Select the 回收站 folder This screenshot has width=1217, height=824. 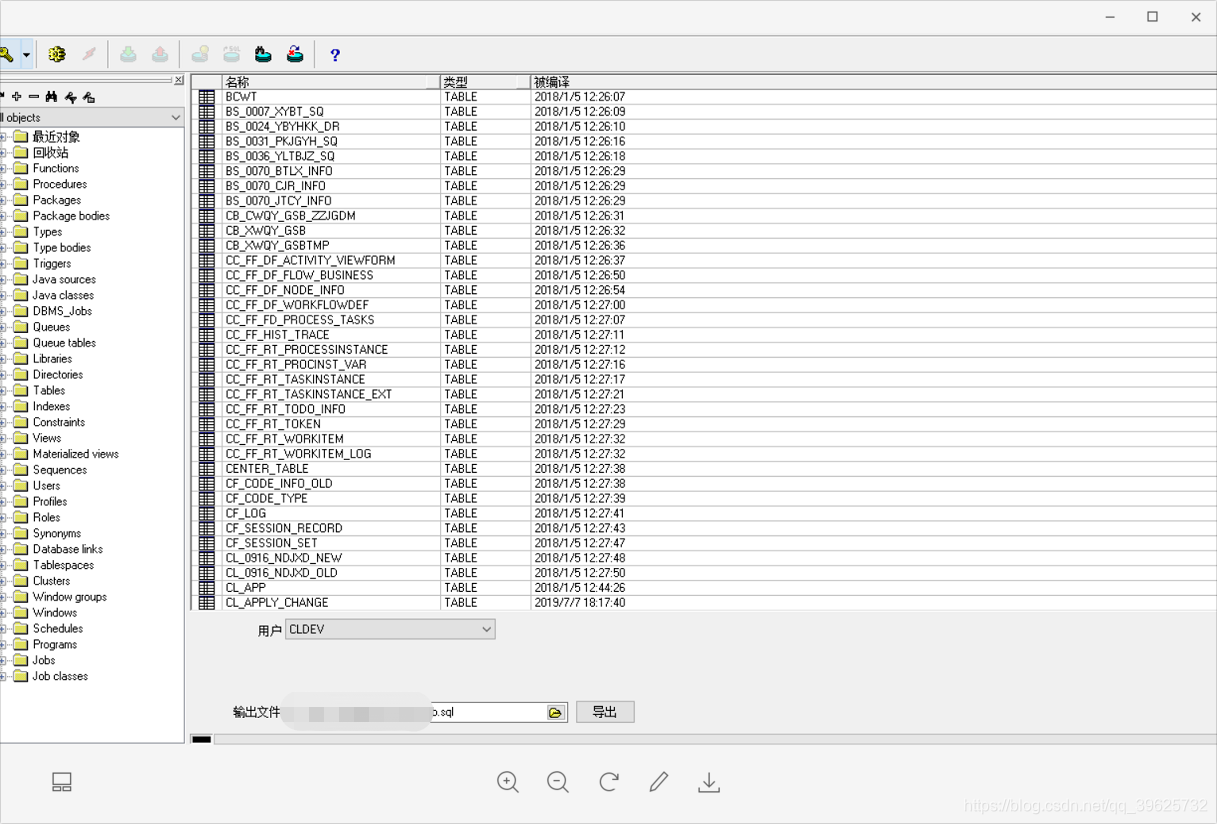coord(50,153)
